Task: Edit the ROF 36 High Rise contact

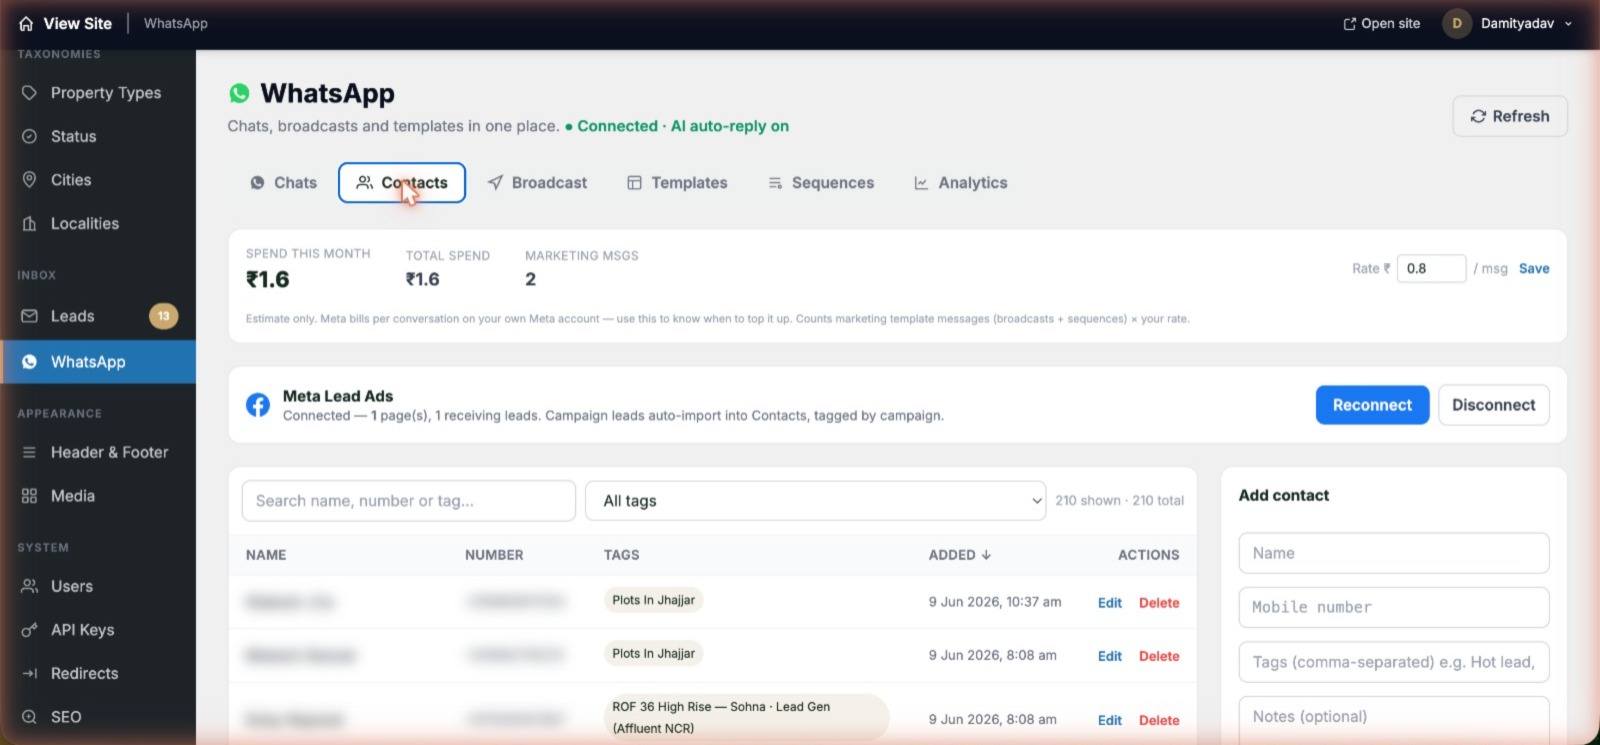Action: pos(1110,720)
